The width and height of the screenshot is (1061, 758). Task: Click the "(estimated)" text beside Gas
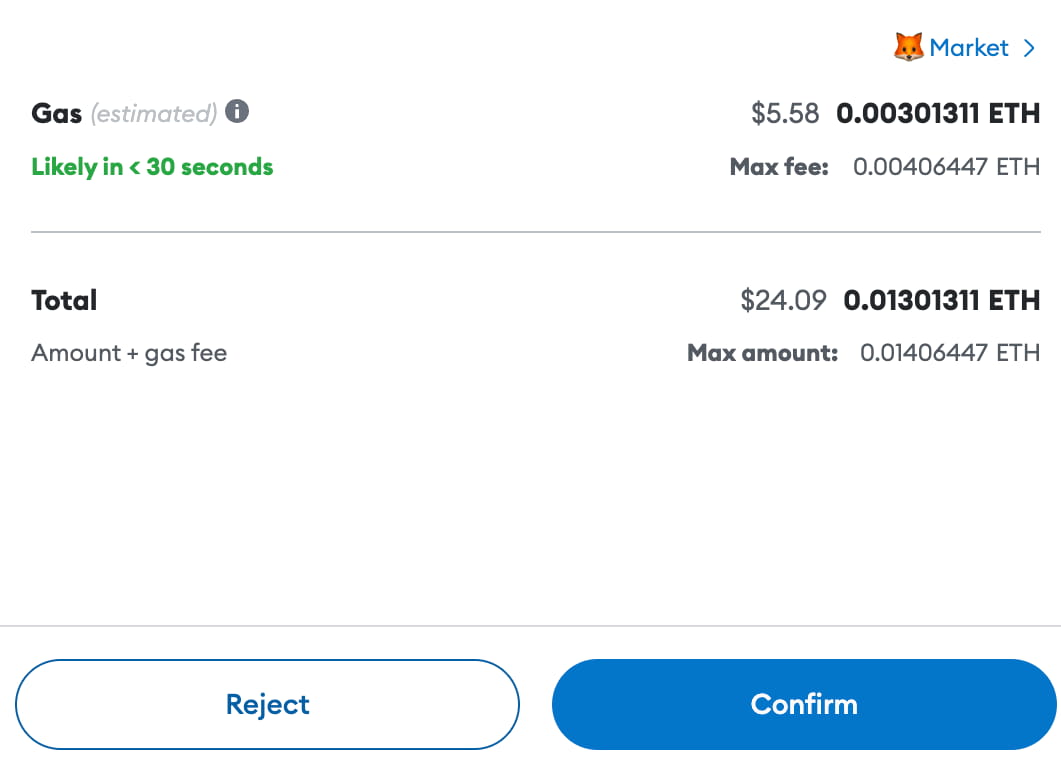pyautogui.click(x=154, y=114)
